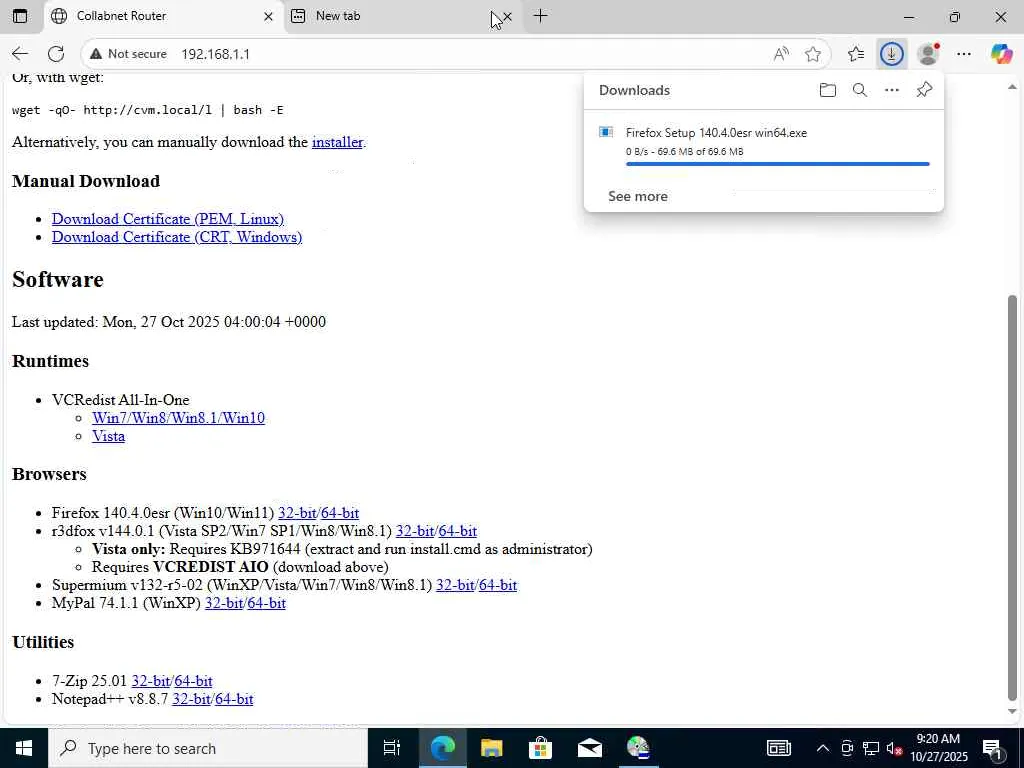Download Certificate (CRT, Windows)

tap(177, 237)
